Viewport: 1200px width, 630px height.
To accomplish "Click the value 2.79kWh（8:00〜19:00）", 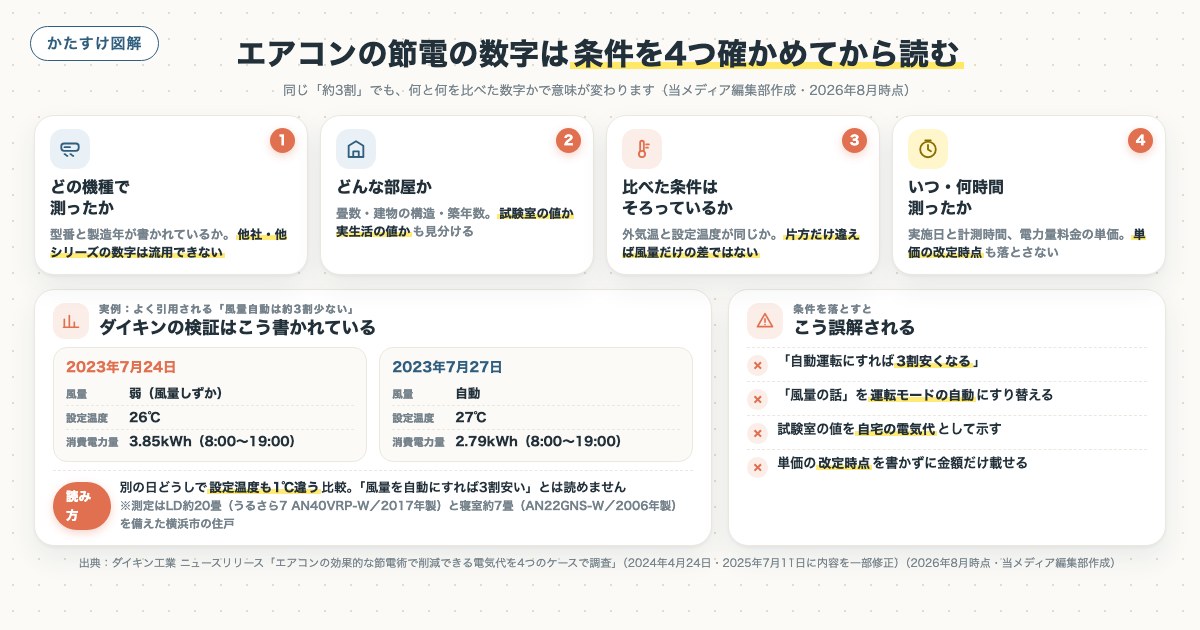I will point(538,441).
